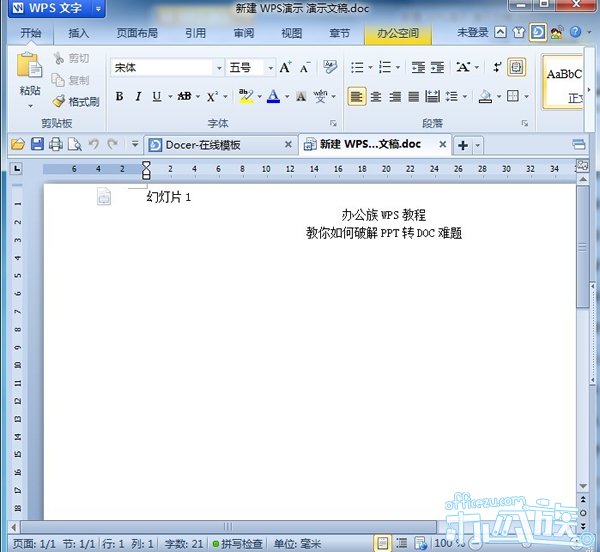Click 拼写检查 in status bar
The image size is (600, 552).
[x=238, y=544]
